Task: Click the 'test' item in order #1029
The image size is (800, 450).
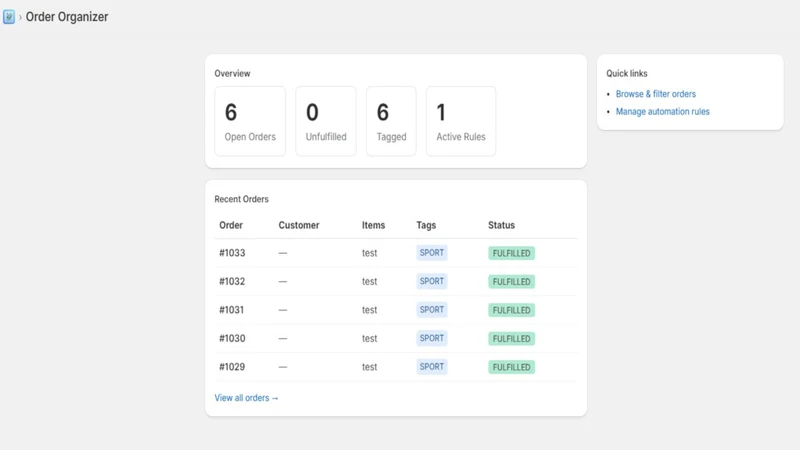Action: tap(369, 367)
